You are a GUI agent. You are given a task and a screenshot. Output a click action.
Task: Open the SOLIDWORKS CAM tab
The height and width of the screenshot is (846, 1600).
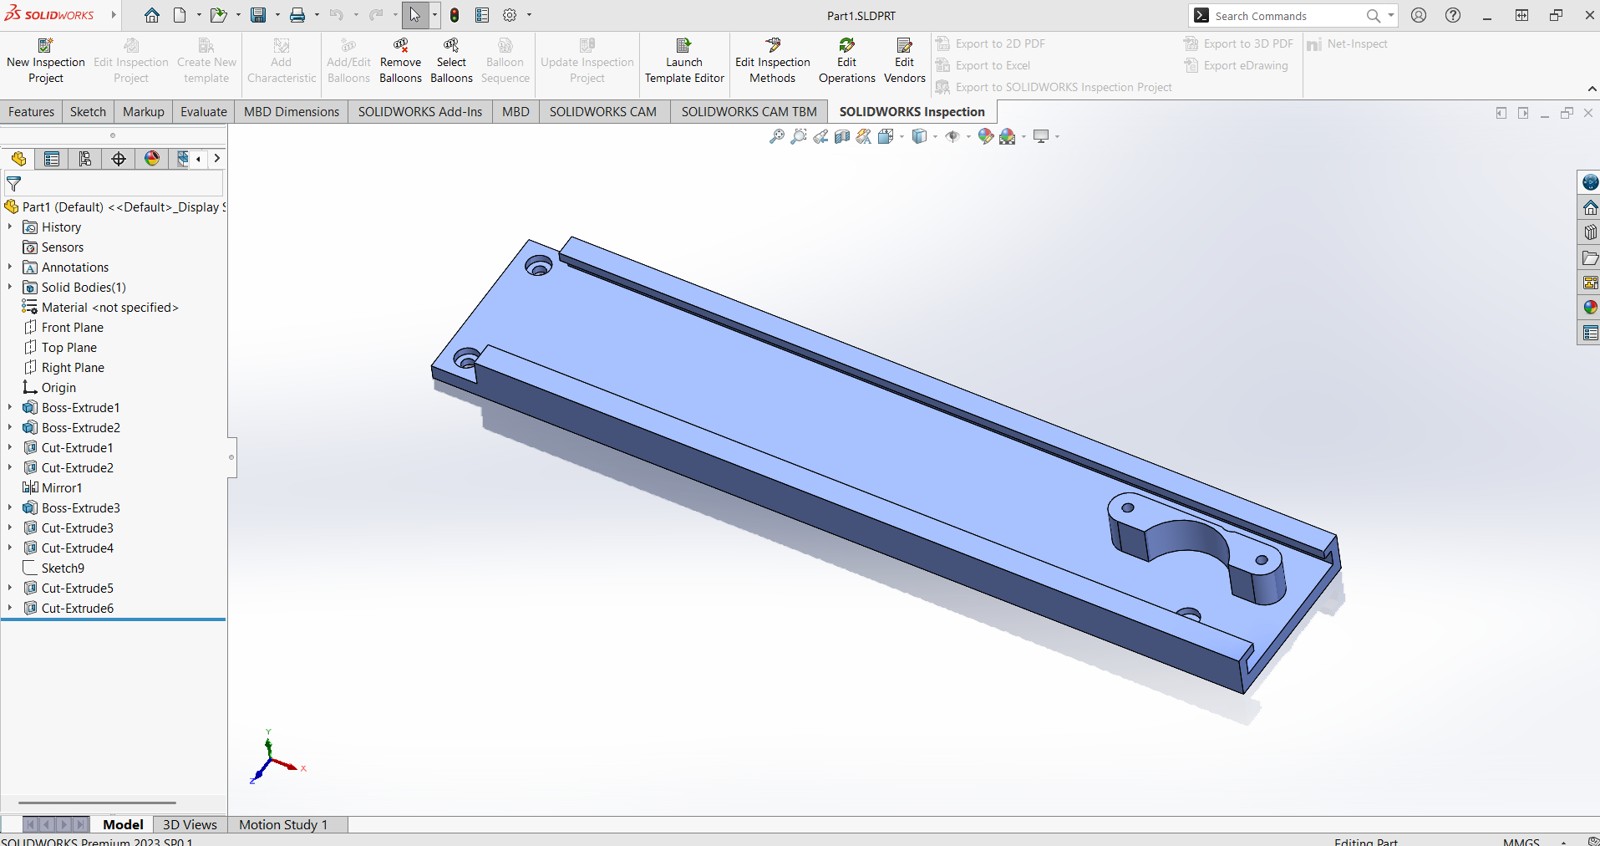[603, 112]
